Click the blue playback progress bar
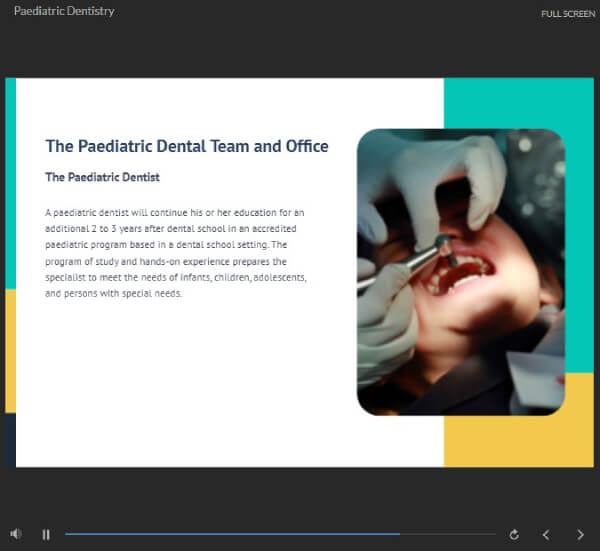This screenshot has width=600, height=551. coord(280,534)
